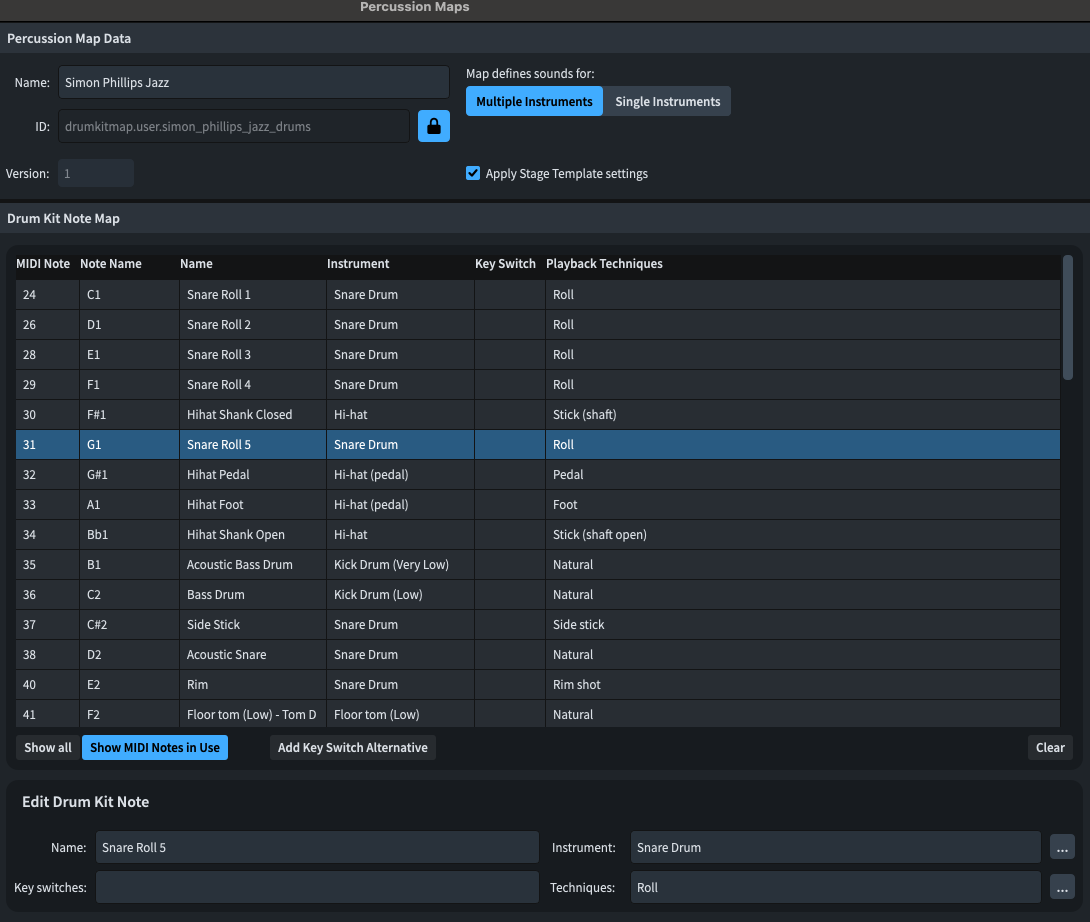This screenshot has height=922, width=1090.
Task: Select Multiple Instruments map mode
Action: [534, 102]
